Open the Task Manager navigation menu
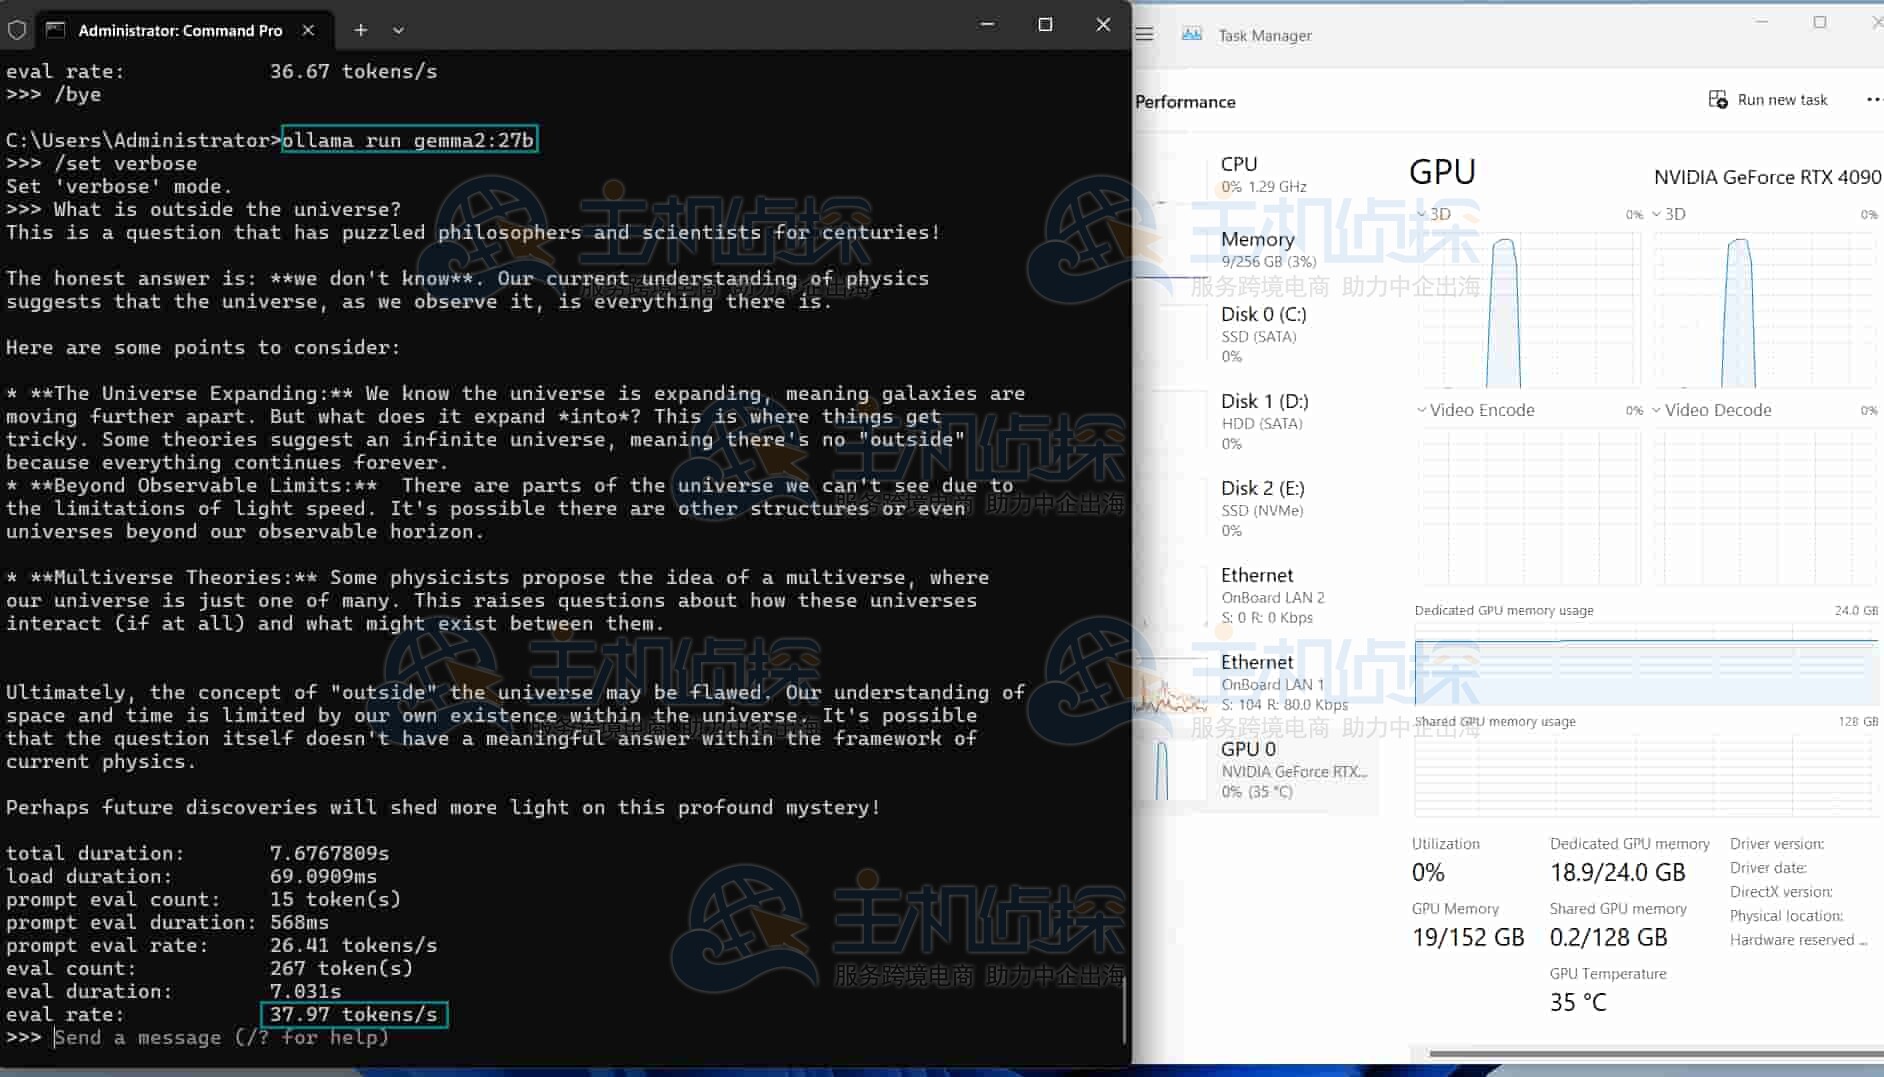Image resolution: width=1884 pixels, height=1077 pixels. click(1143, 33)
